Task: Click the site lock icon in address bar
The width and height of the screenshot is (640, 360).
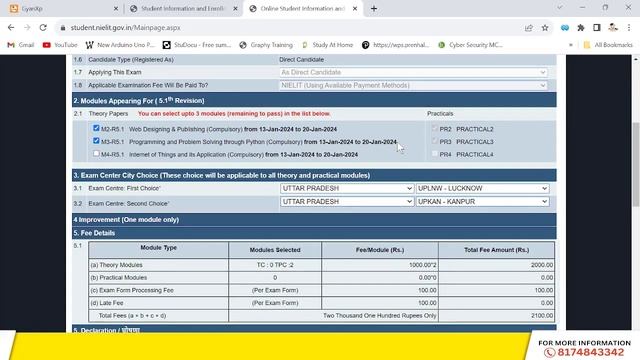Action: point(62,28)
